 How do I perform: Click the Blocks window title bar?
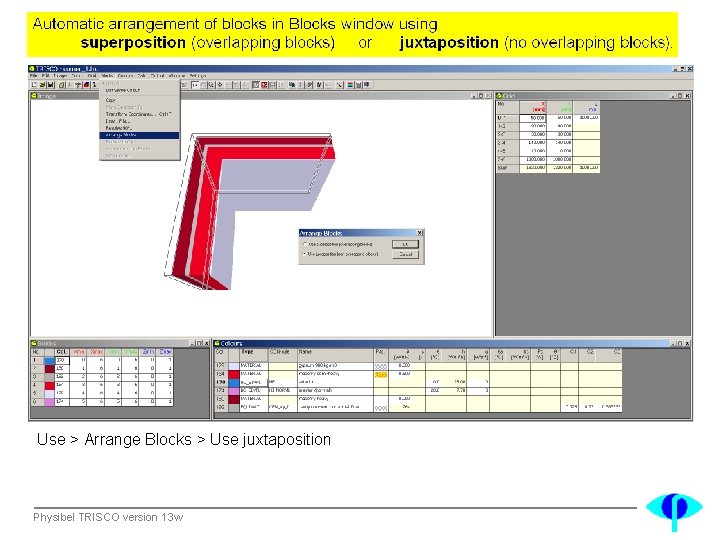pos(119,343)
